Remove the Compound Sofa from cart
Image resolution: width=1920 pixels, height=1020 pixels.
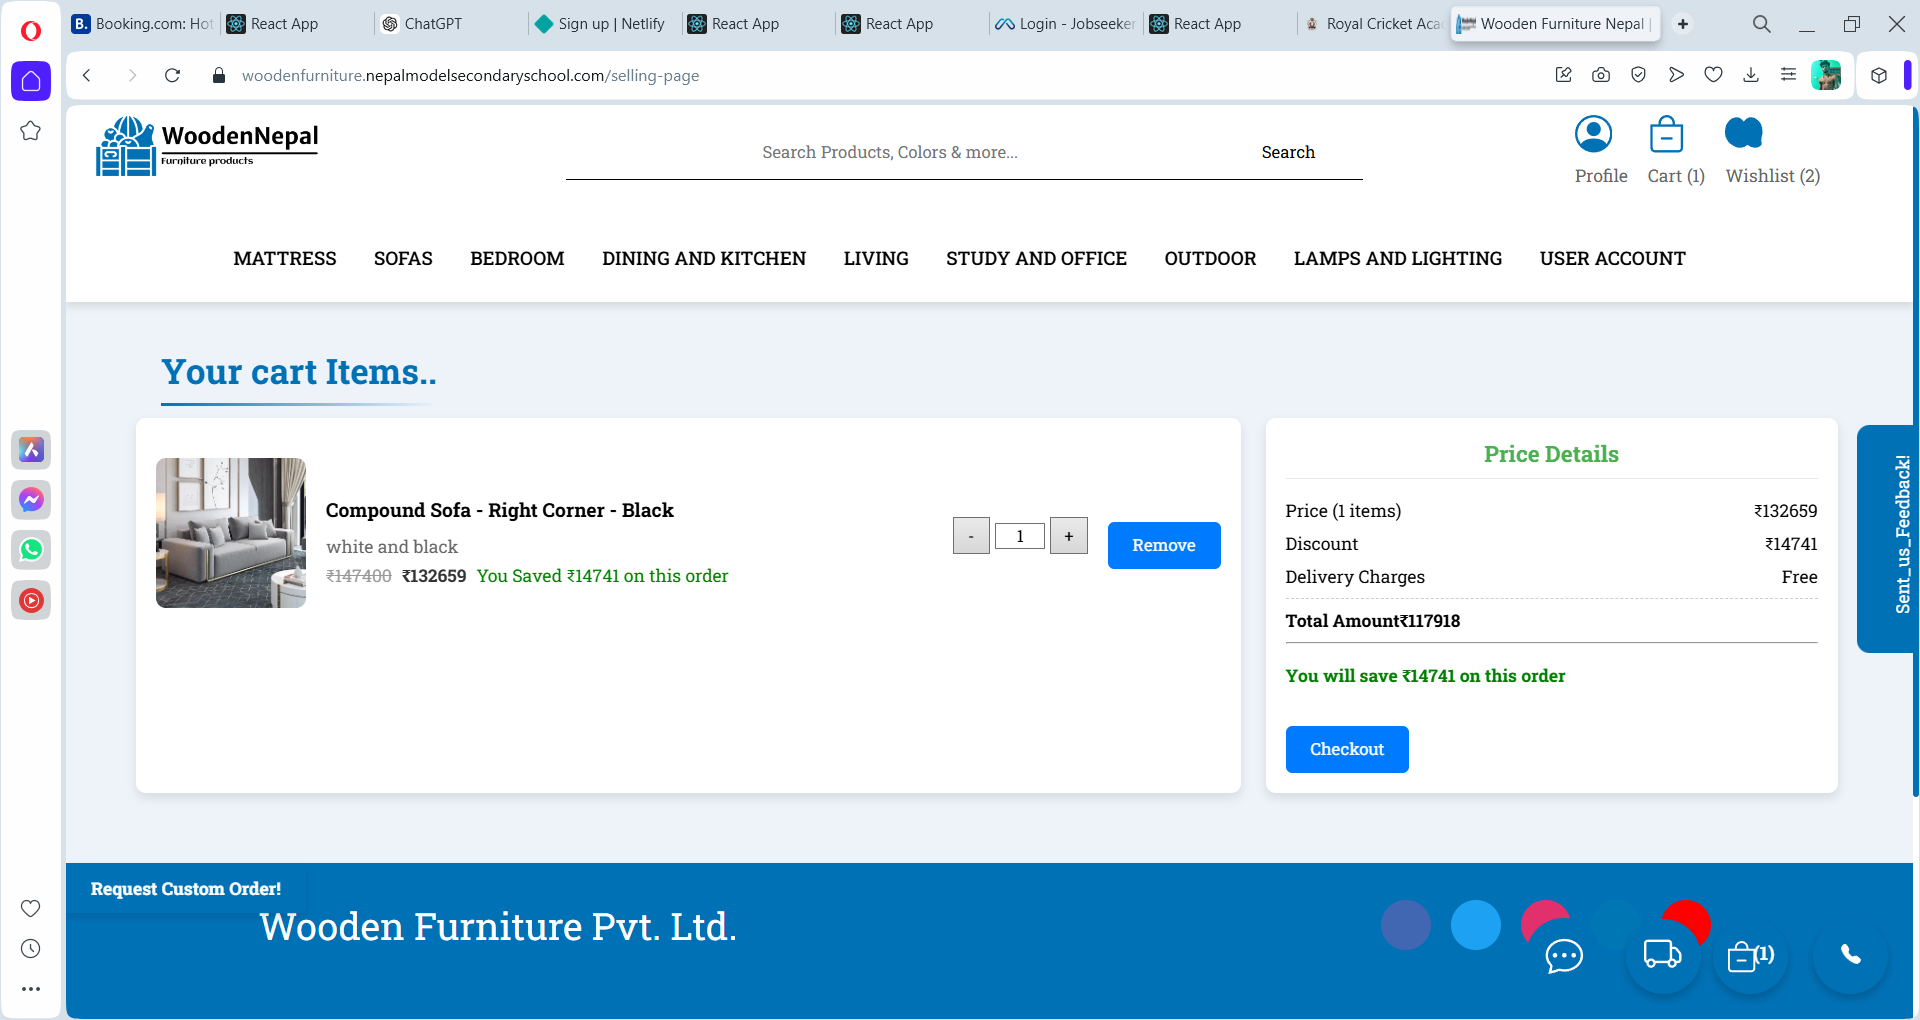1163,545
